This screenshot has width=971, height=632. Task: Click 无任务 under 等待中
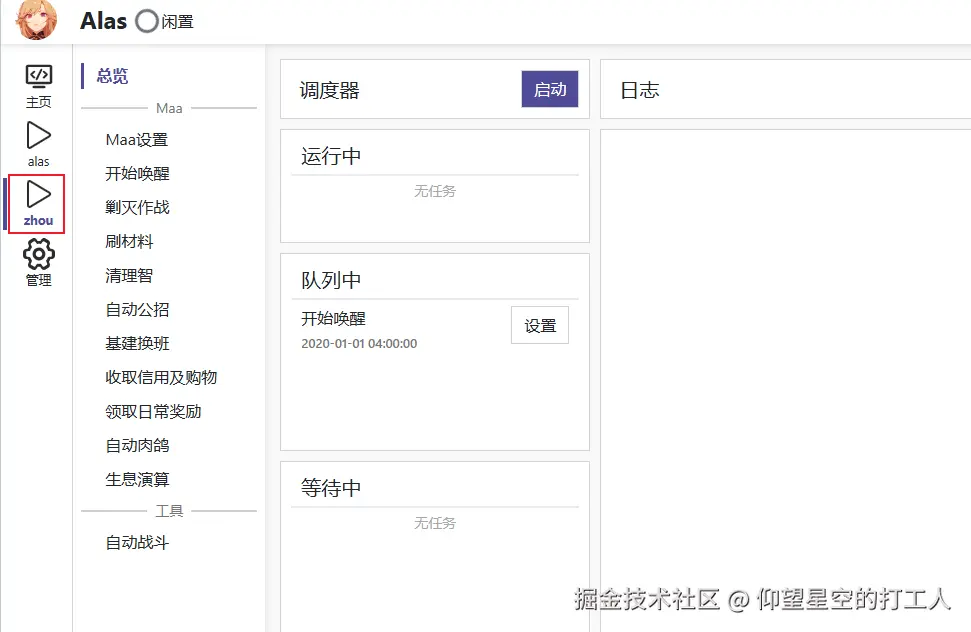click(x=435, y=524)
